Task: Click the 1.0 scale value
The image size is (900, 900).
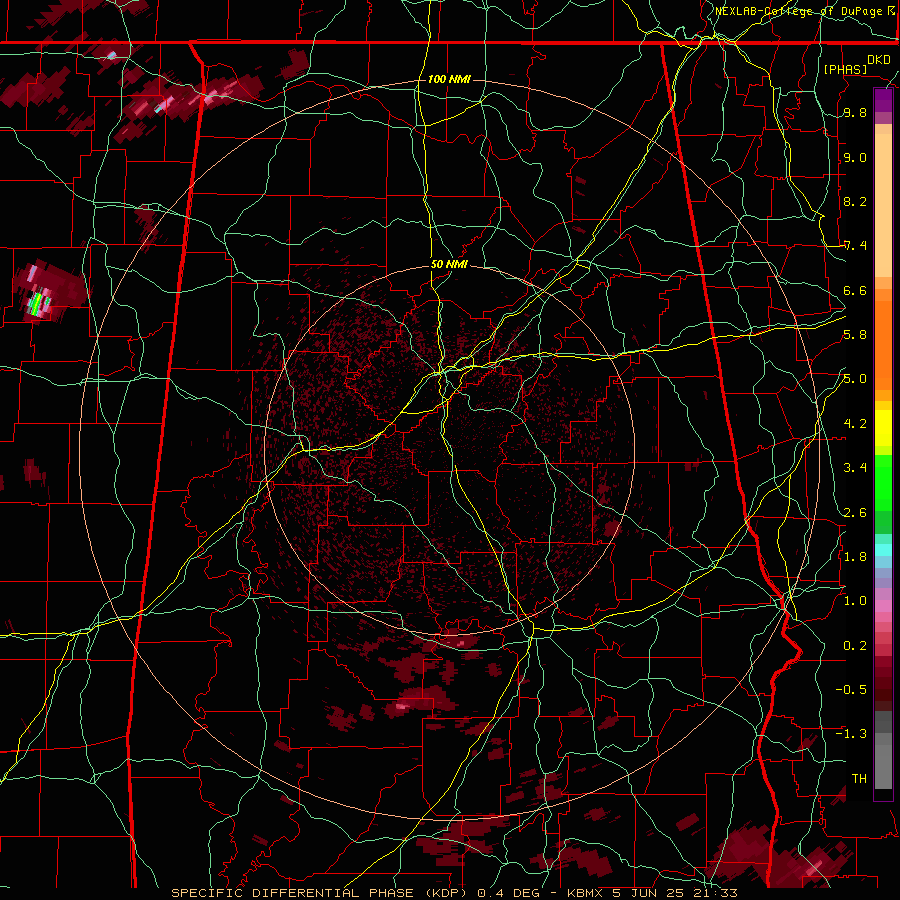Action: (x=855, y=601)
